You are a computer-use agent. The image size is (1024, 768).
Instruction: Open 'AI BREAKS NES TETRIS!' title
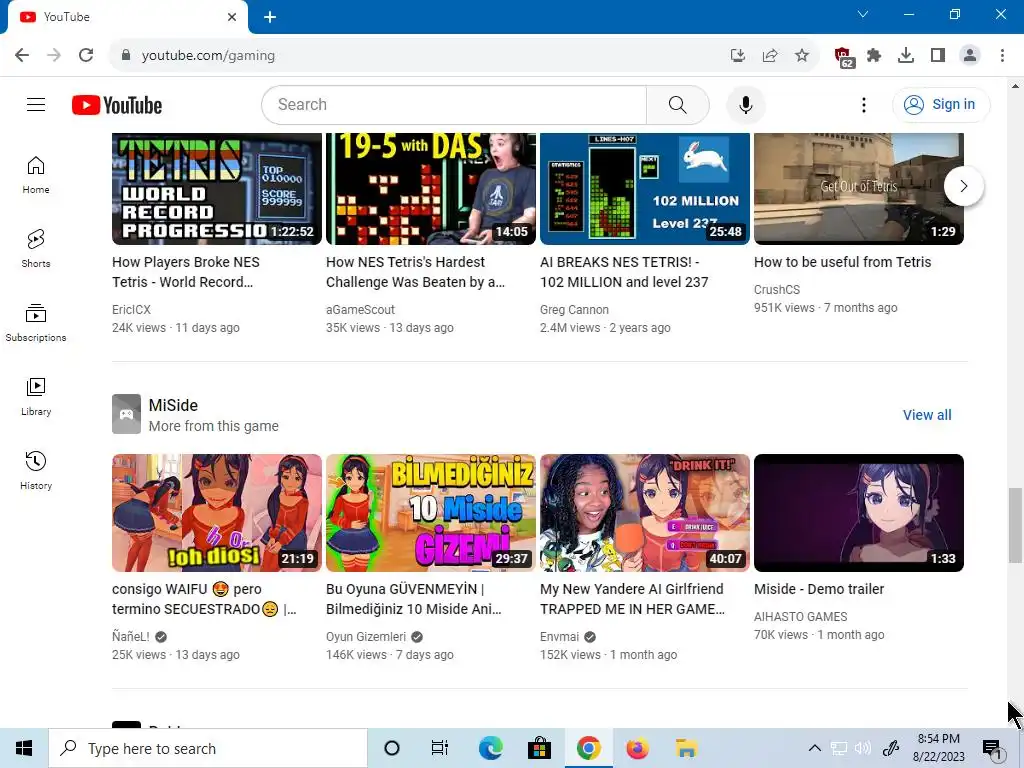coord(624,272)
